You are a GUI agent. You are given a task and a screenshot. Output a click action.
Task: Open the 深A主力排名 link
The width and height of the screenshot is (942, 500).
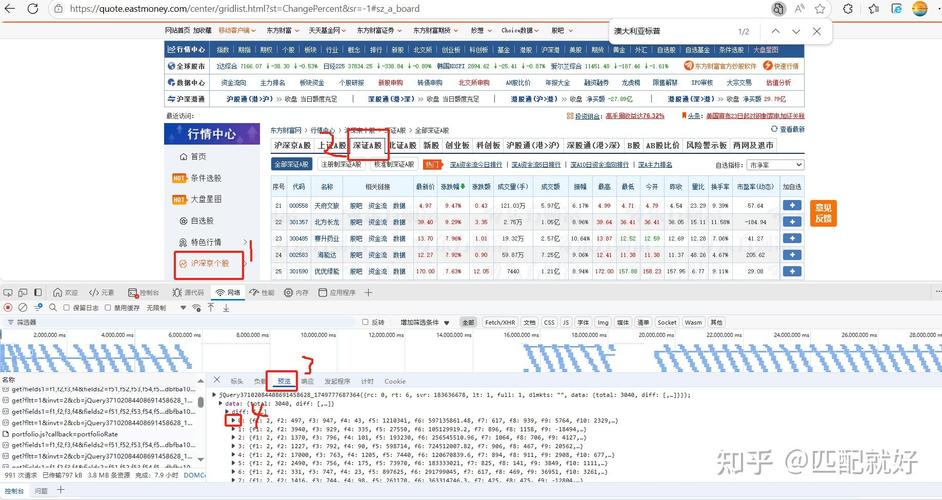click(x=655, y=165)
